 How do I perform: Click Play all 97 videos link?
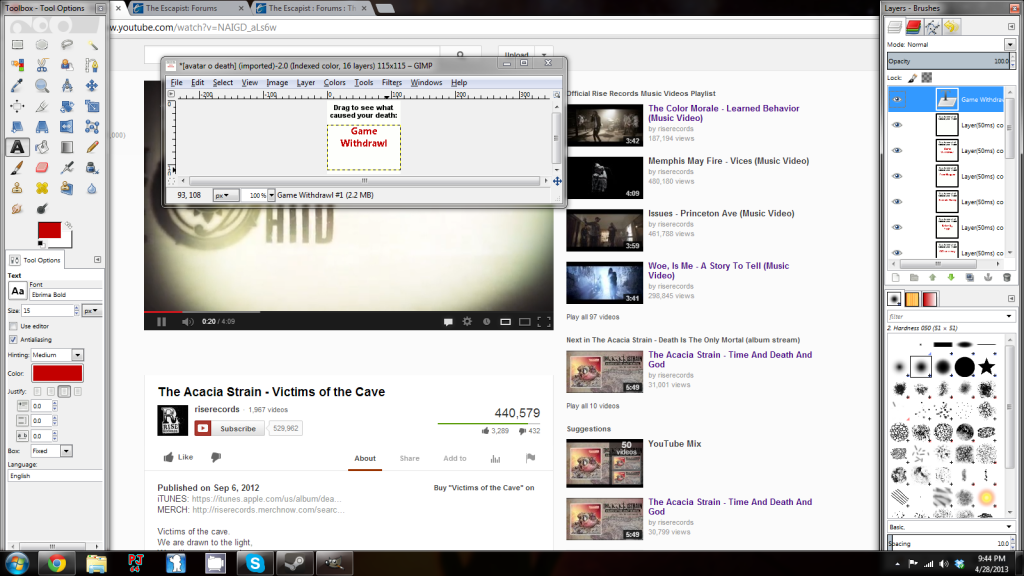point(592,317)
